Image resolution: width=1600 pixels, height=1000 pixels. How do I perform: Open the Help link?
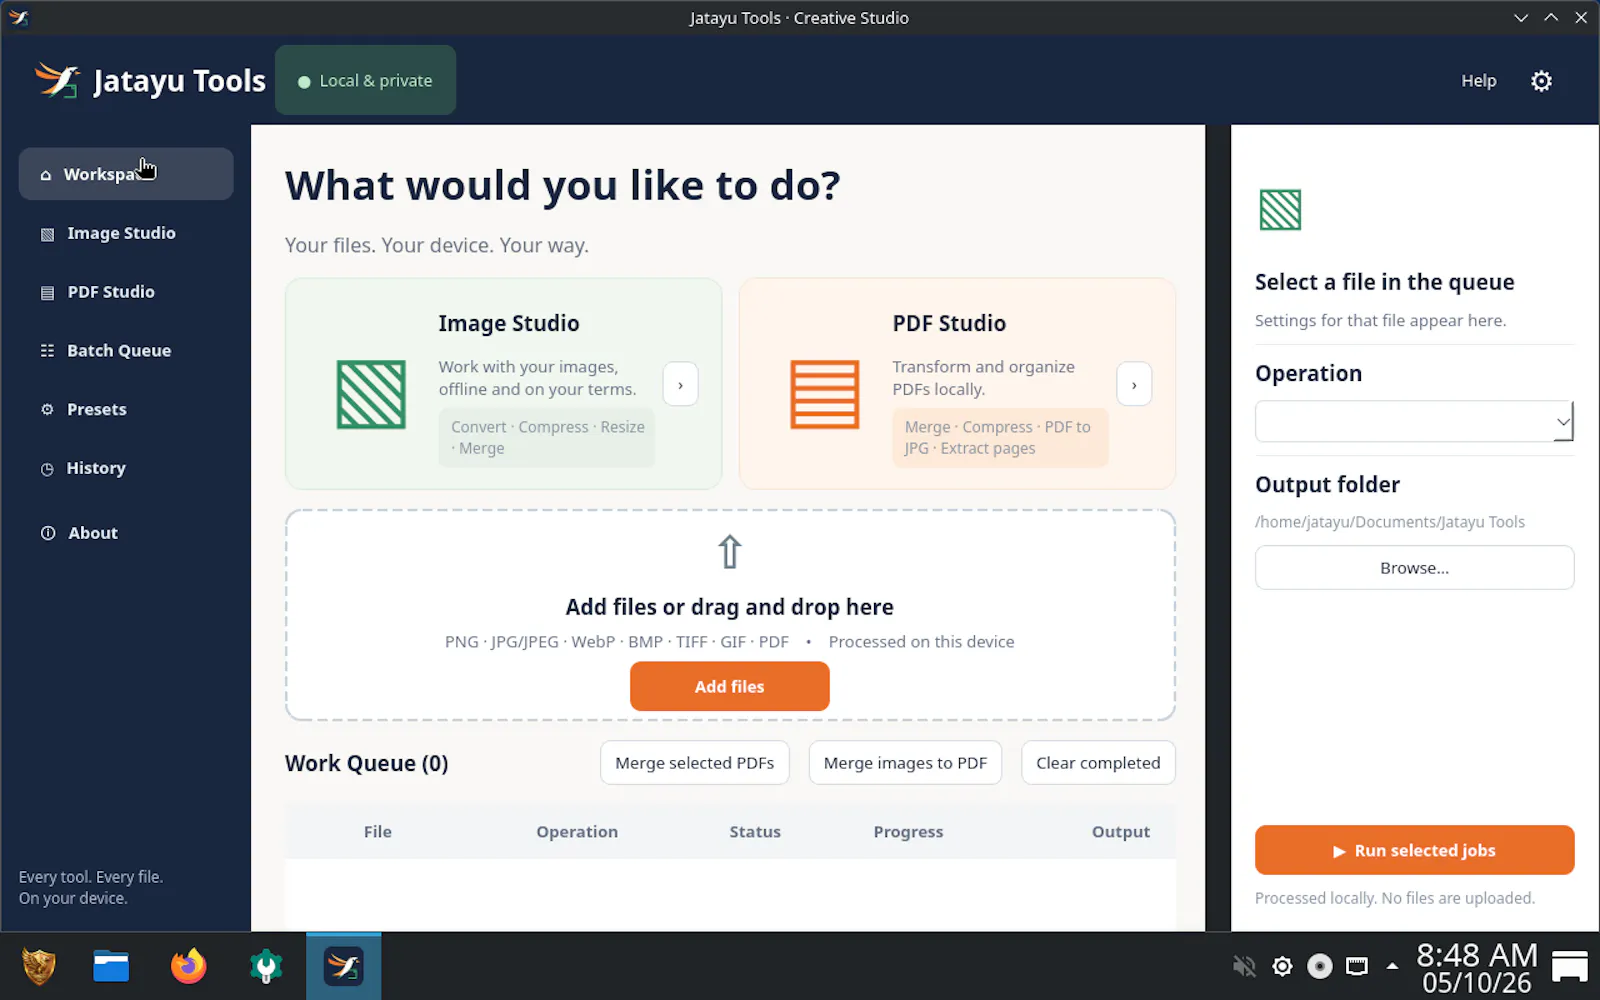1478,81
